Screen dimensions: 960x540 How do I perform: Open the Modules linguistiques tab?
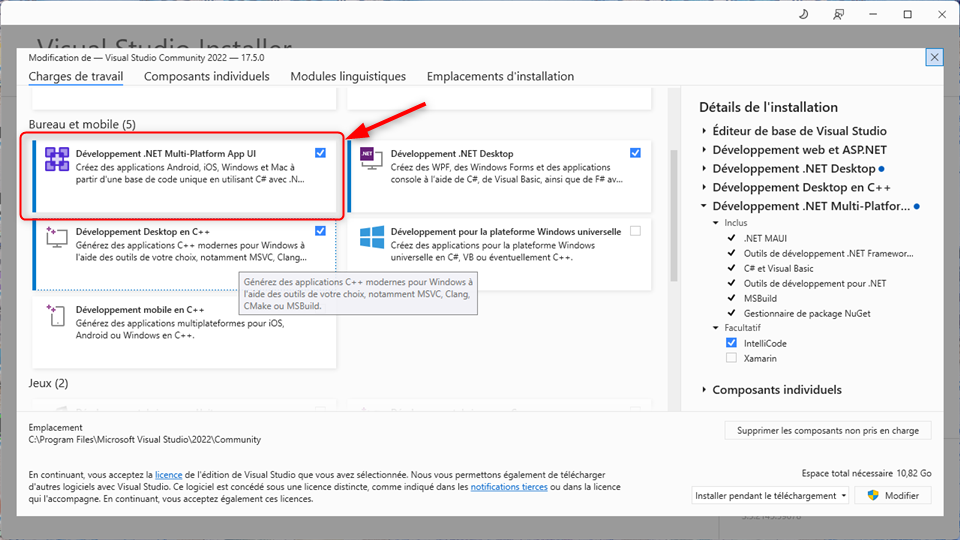pyautogui.click(x=348, y=77)
